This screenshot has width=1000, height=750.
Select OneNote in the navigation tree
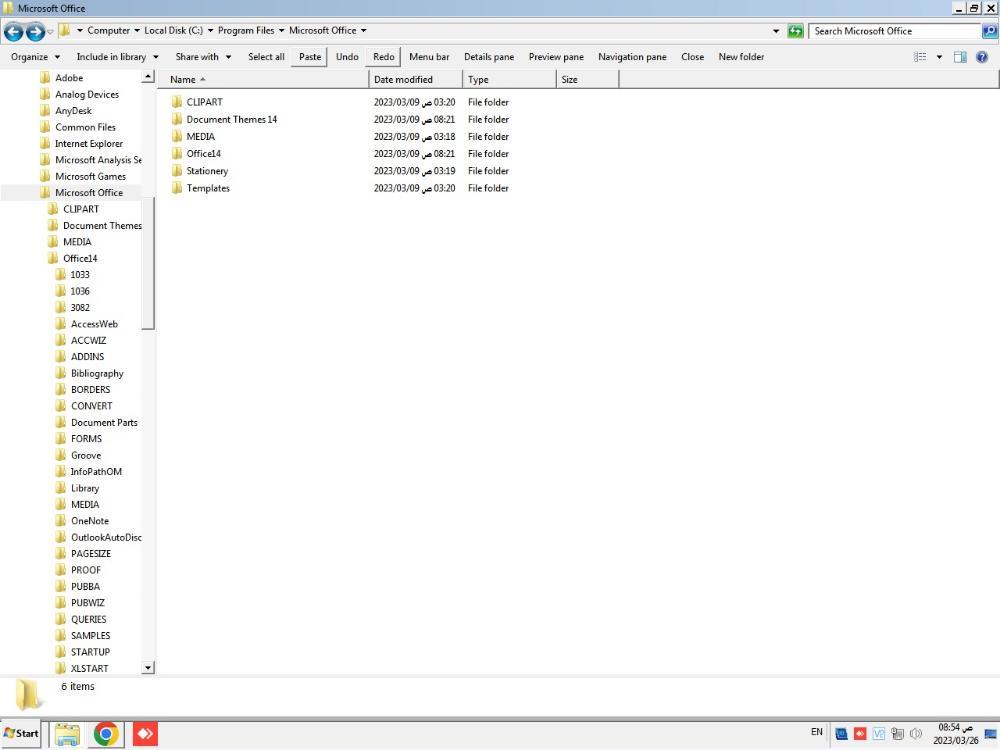pyautogui.click(x=90, y=521)
